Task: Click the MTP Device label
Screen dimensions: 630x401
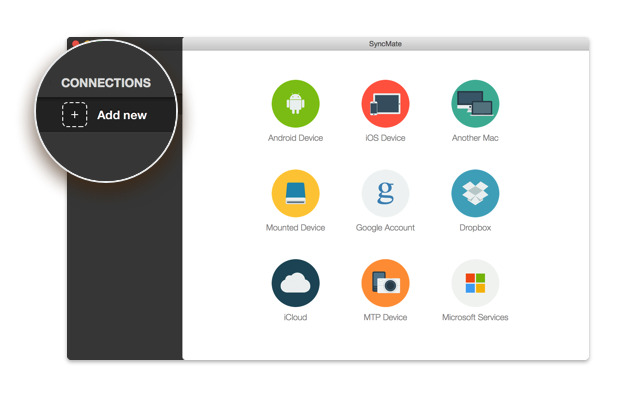Action: click(x=385, y=317)
